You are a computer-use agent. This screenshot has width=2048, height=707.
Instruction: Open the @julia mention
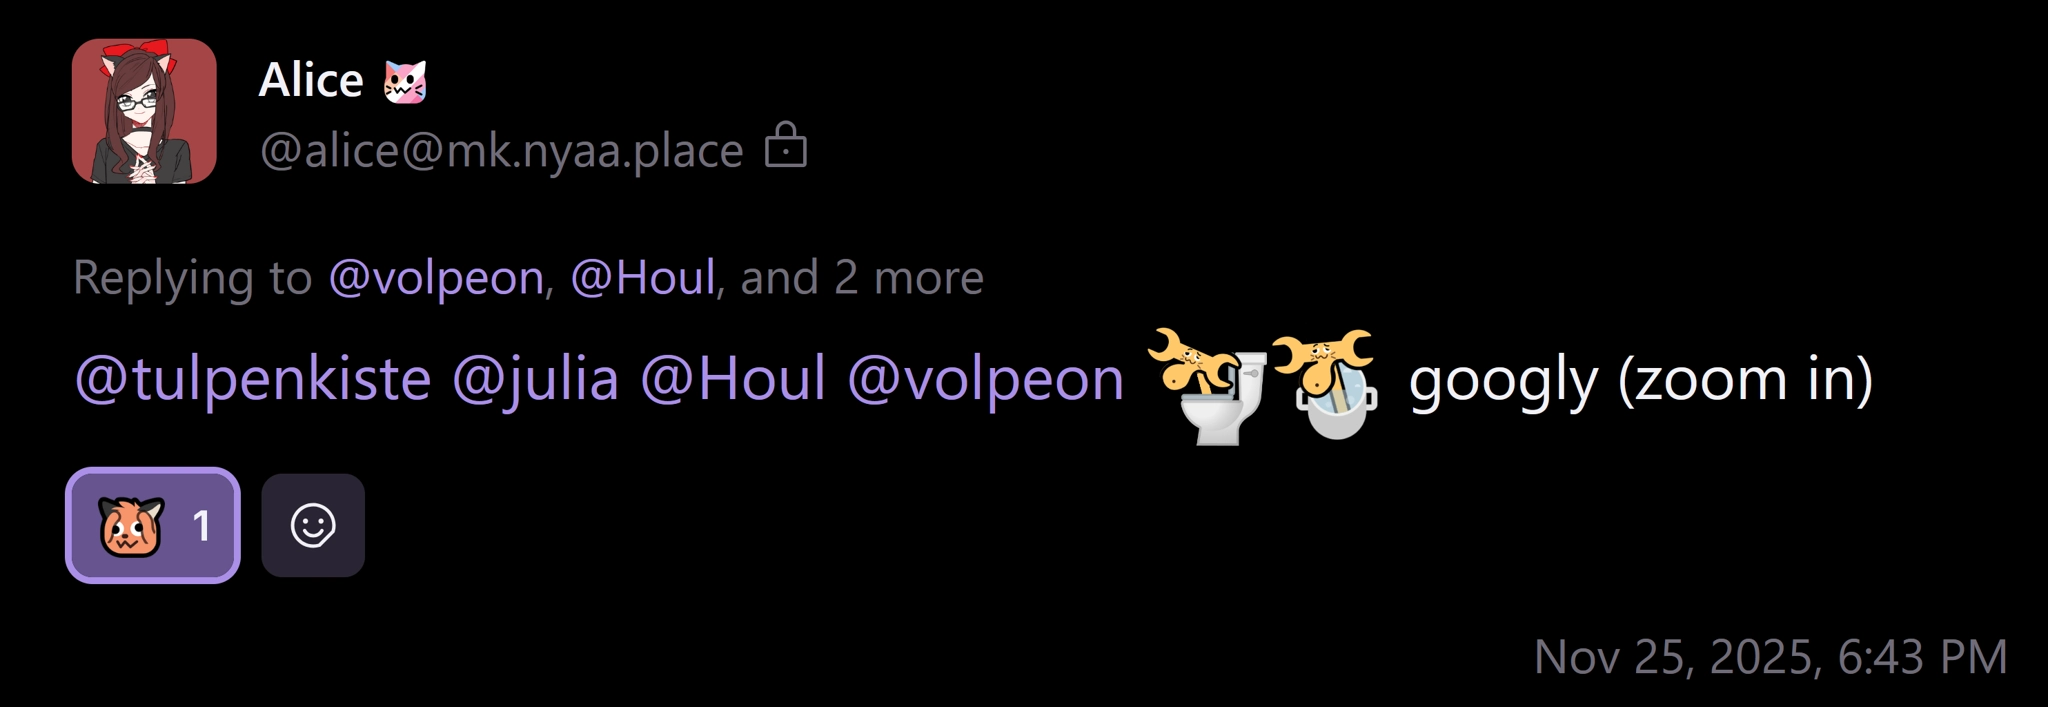[x=535, y=379]
